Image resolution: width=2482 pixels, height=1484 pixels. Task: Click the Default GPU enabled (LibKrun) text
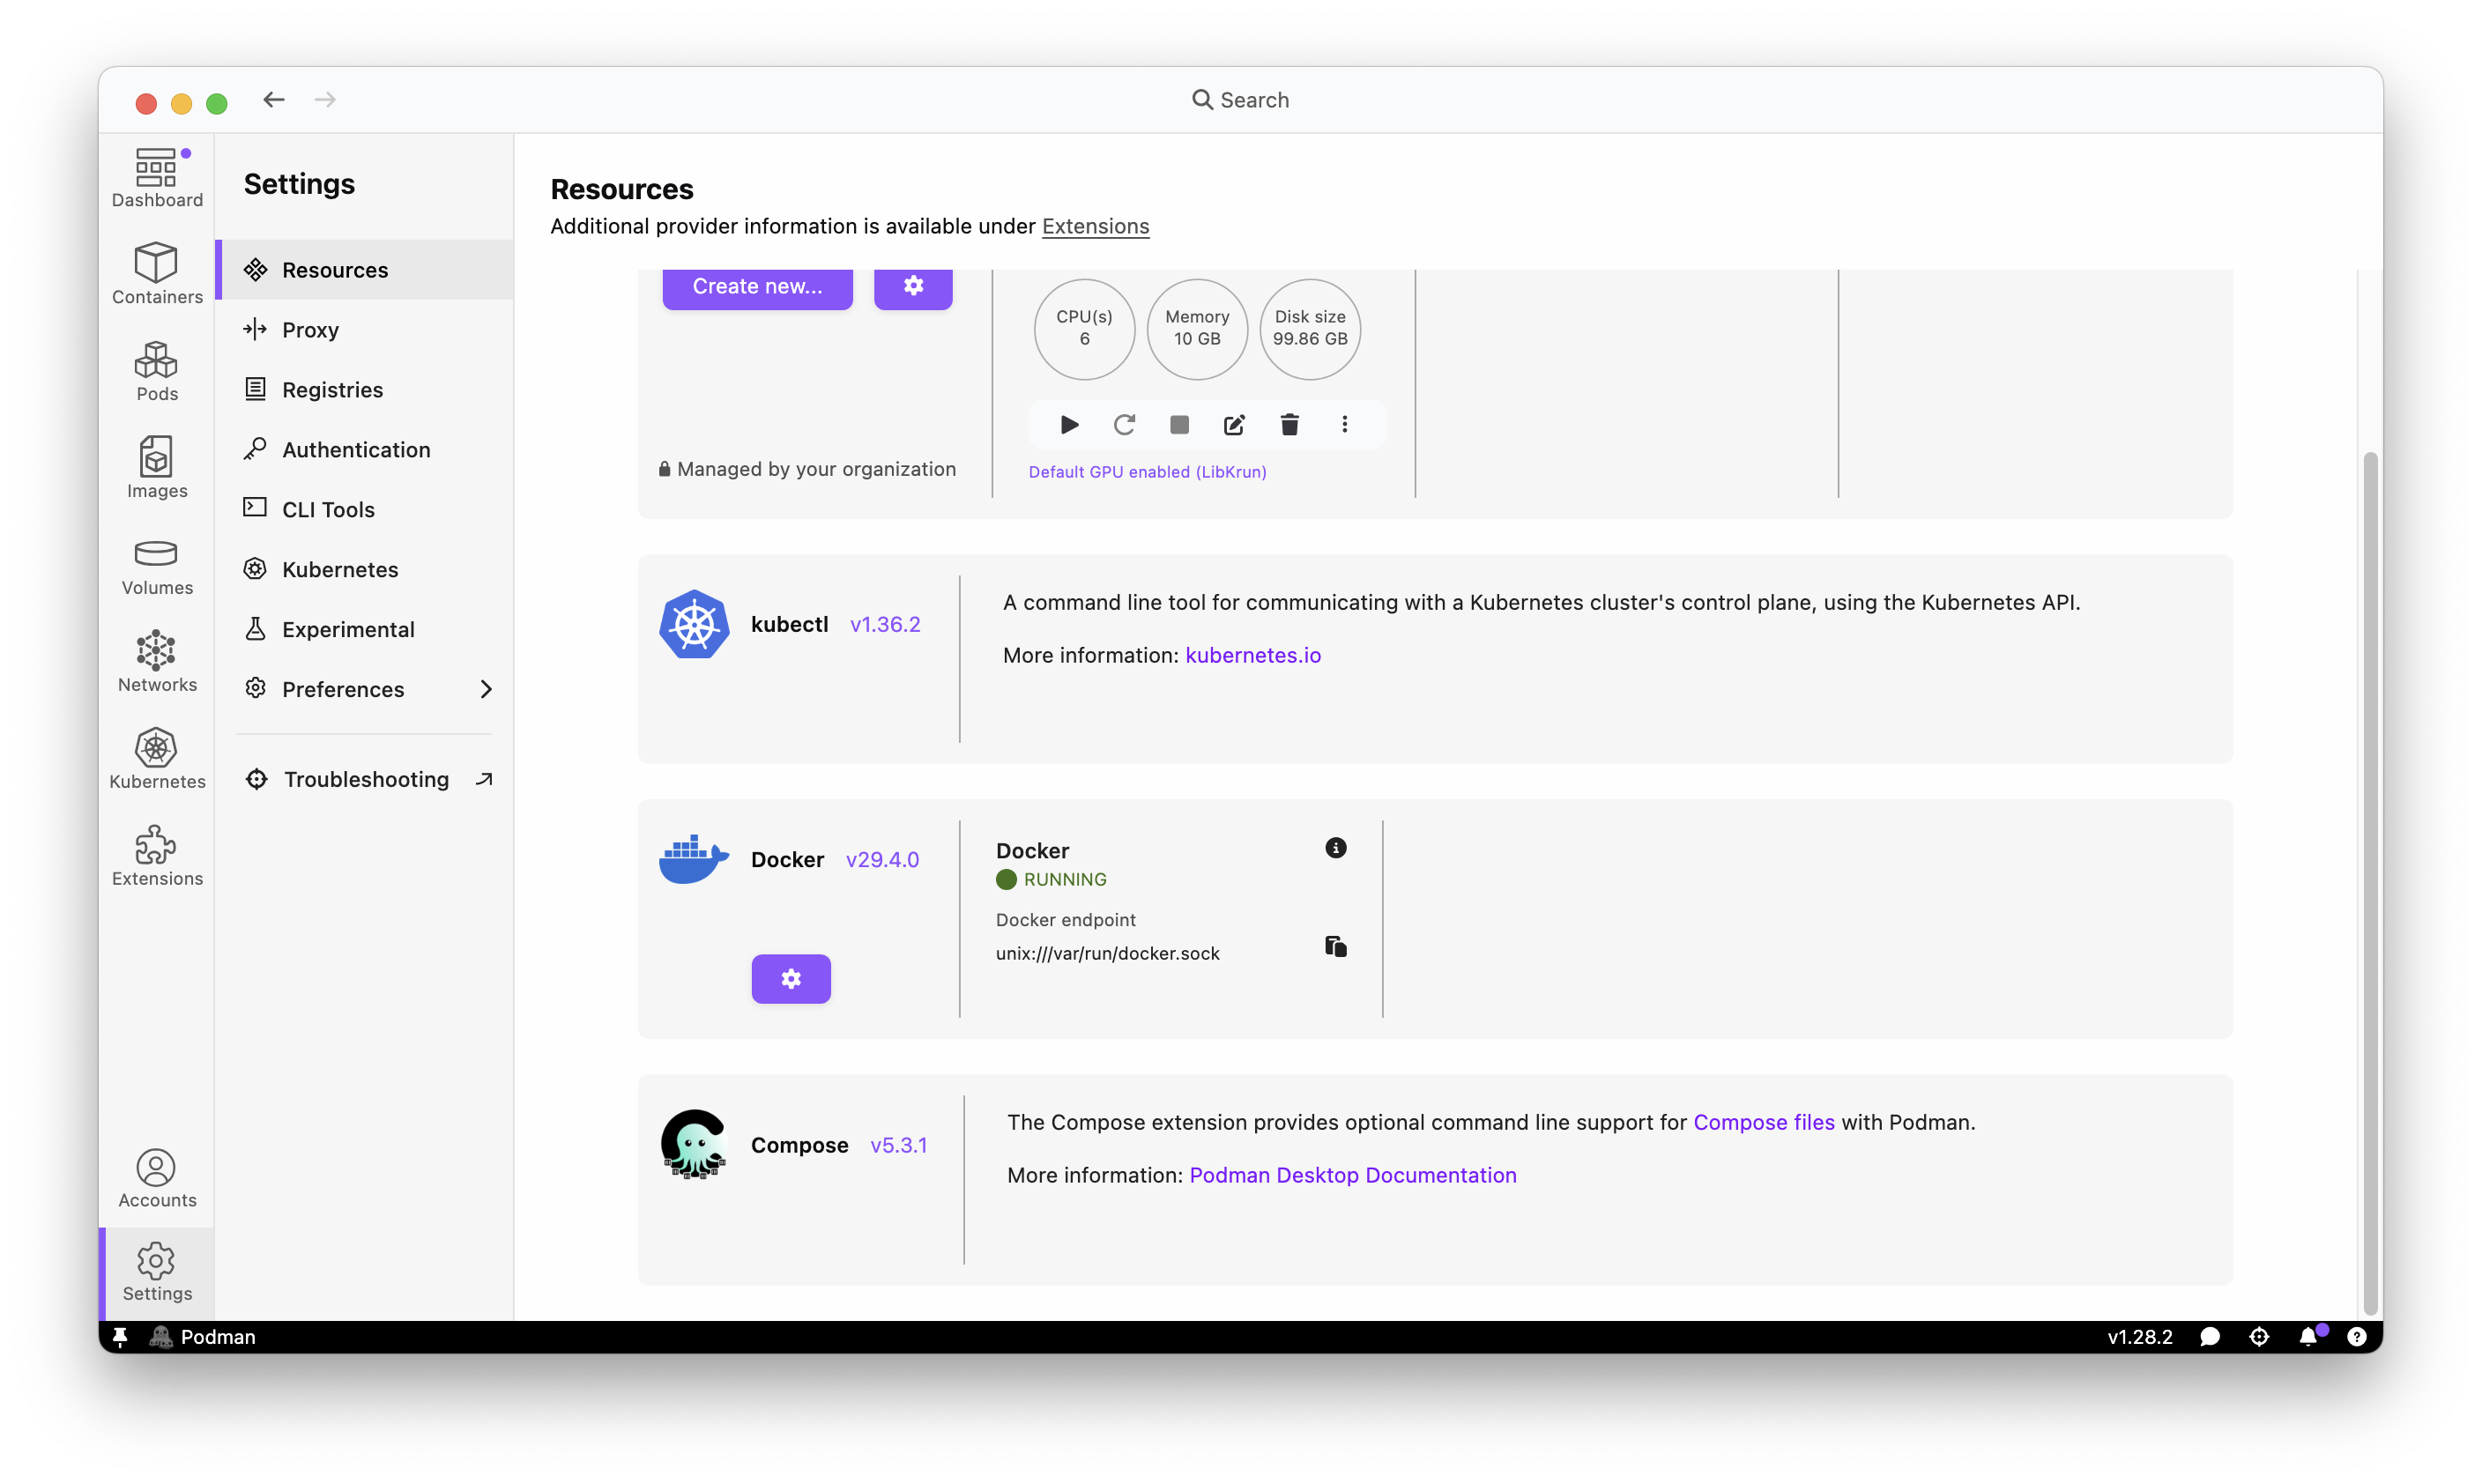tap(1147, 472)
